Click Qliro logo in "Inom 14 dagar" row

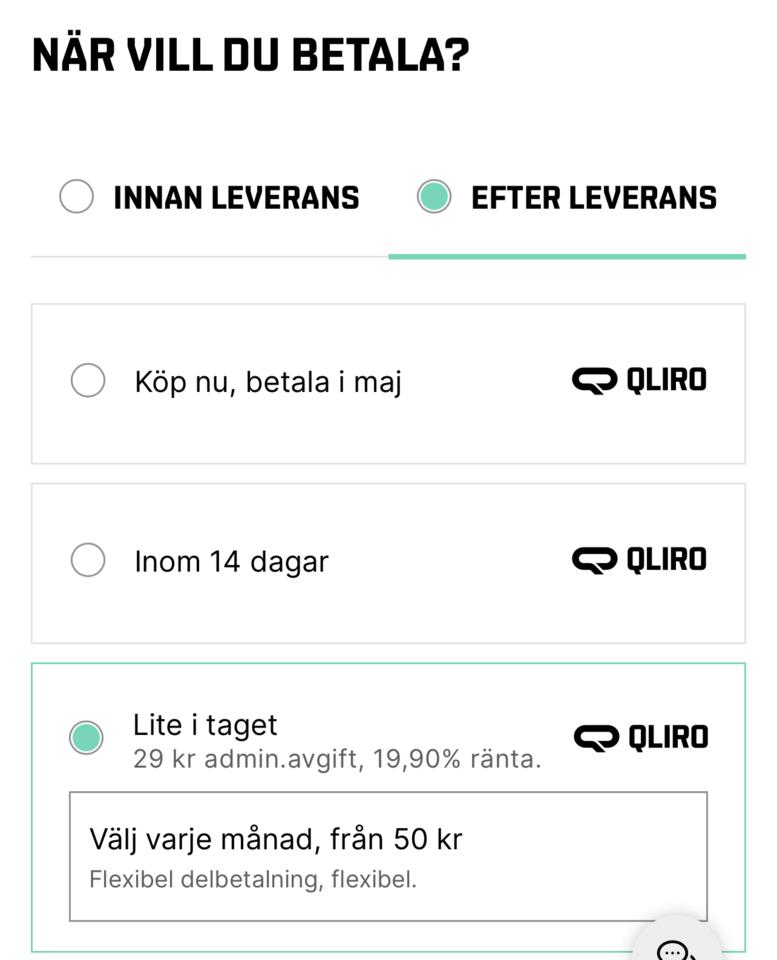(639, 560)
